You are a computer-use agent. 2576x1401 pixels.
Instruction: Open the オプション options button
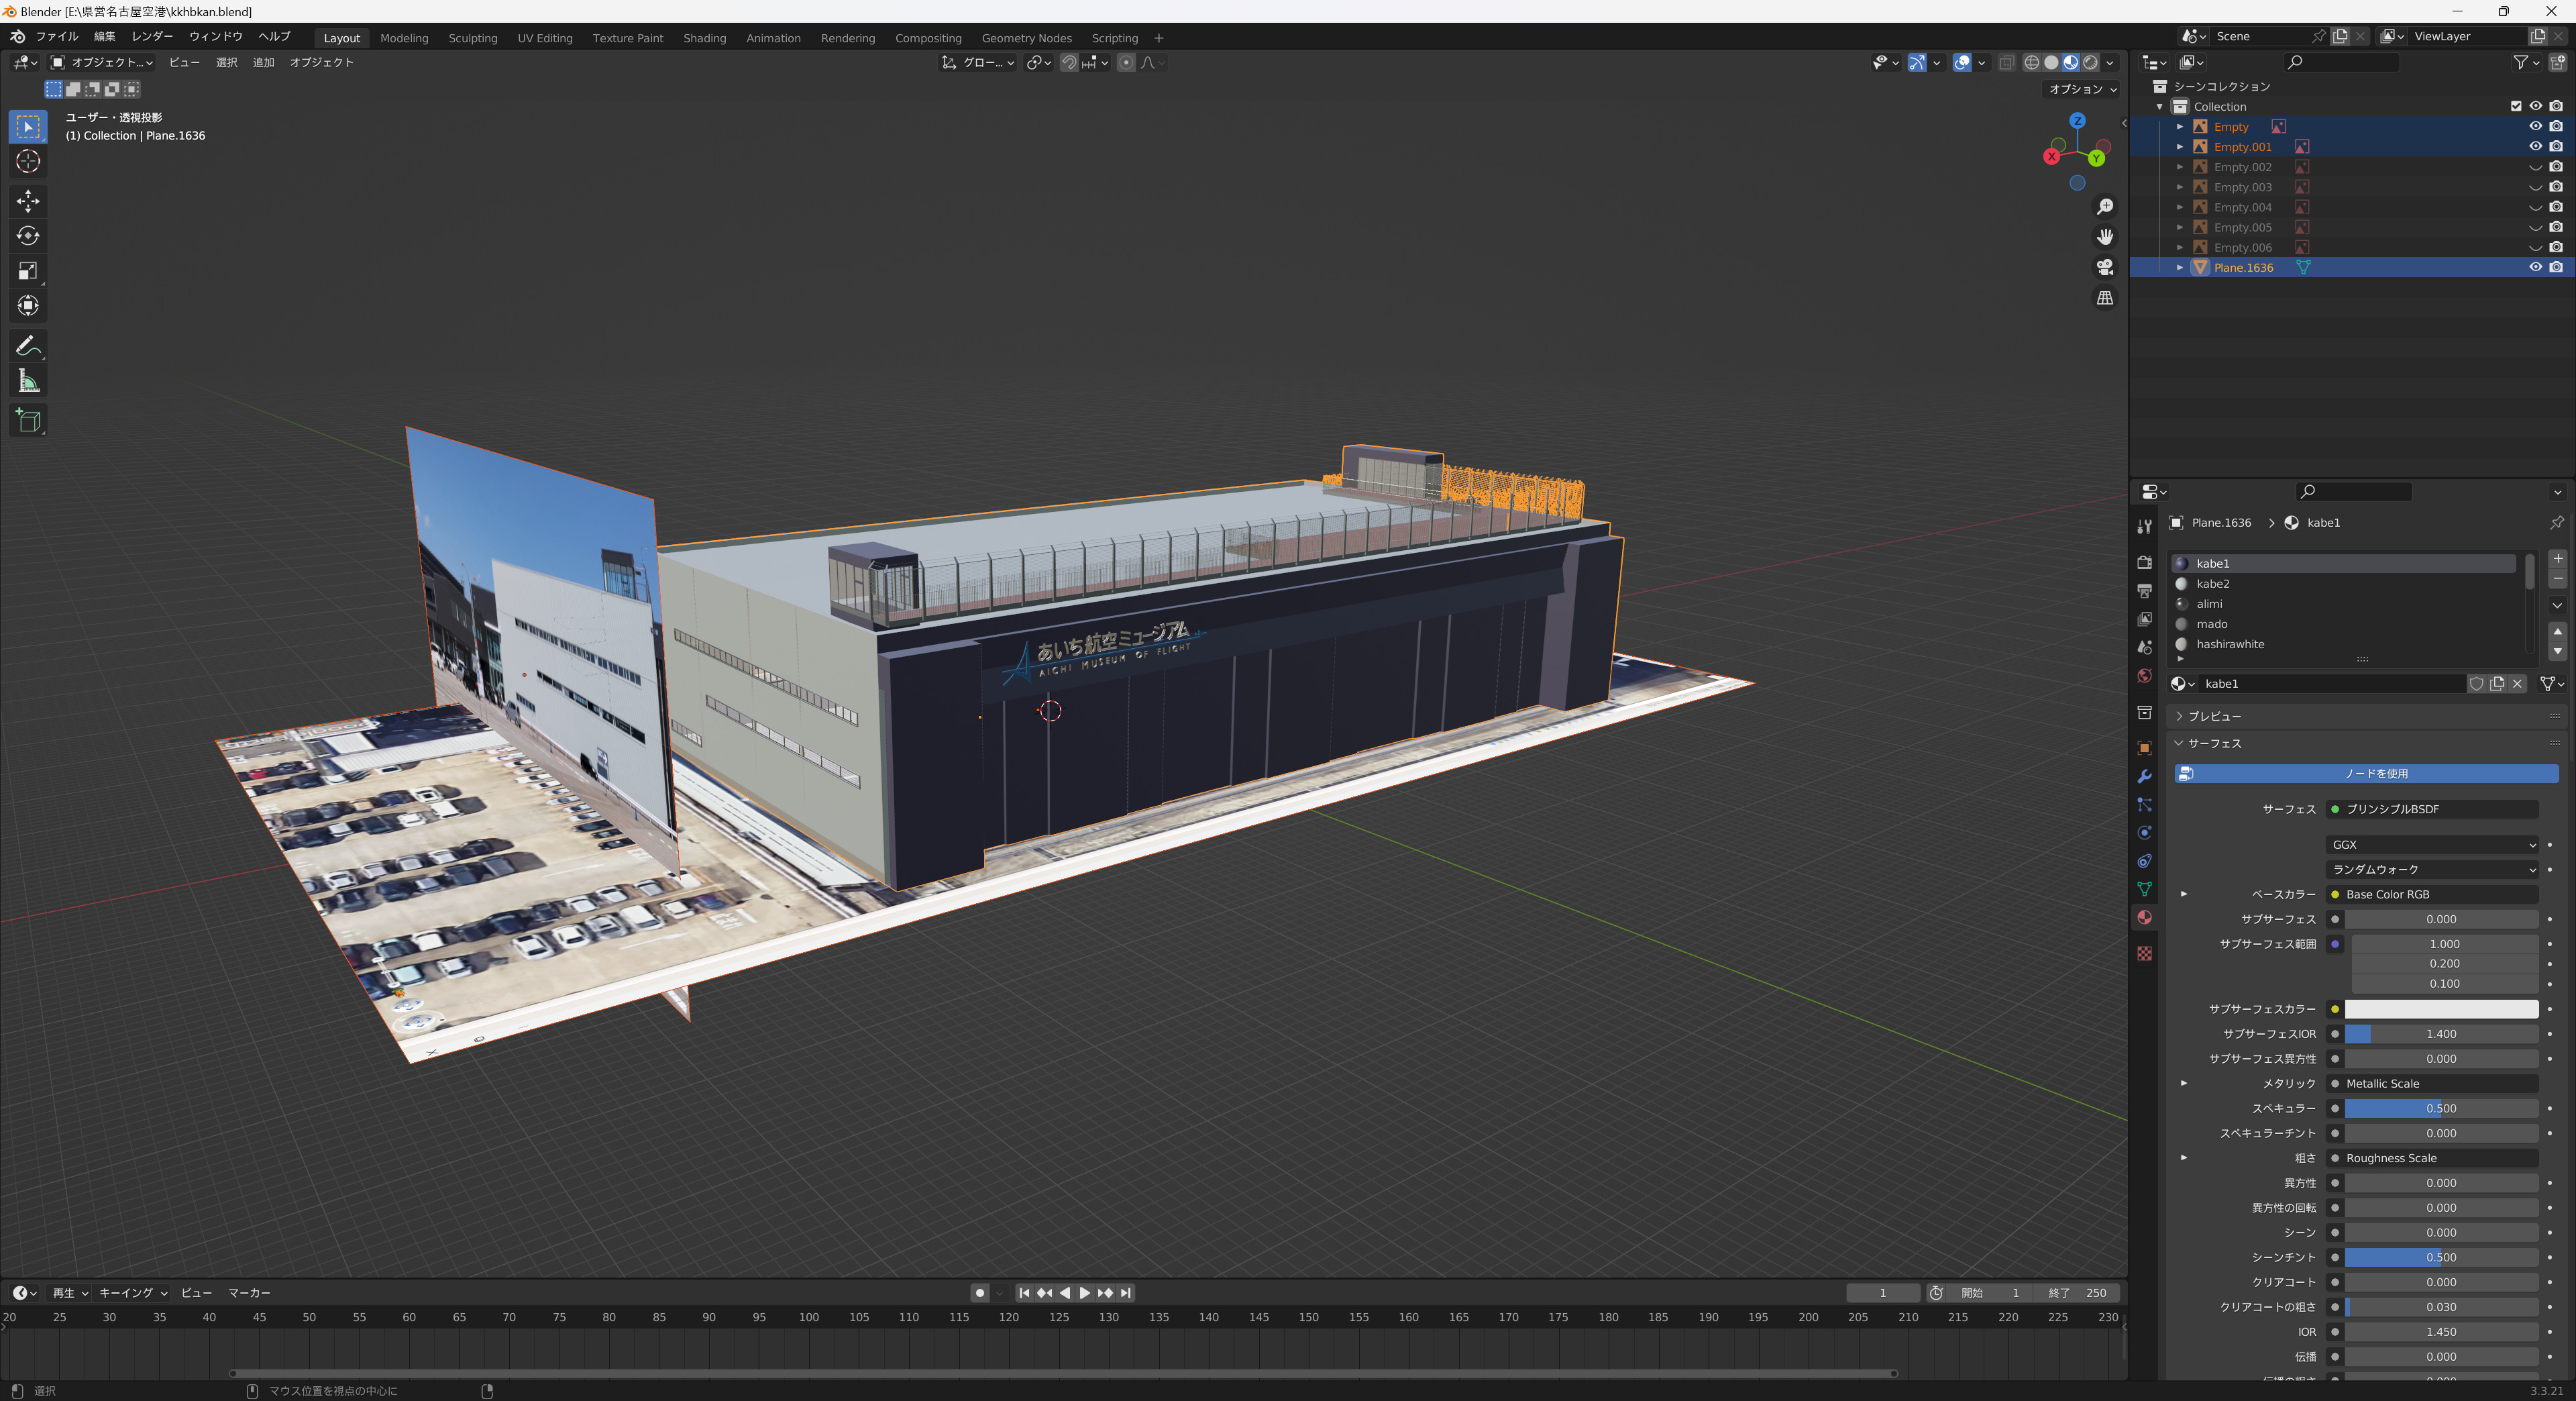(2083, 89)
